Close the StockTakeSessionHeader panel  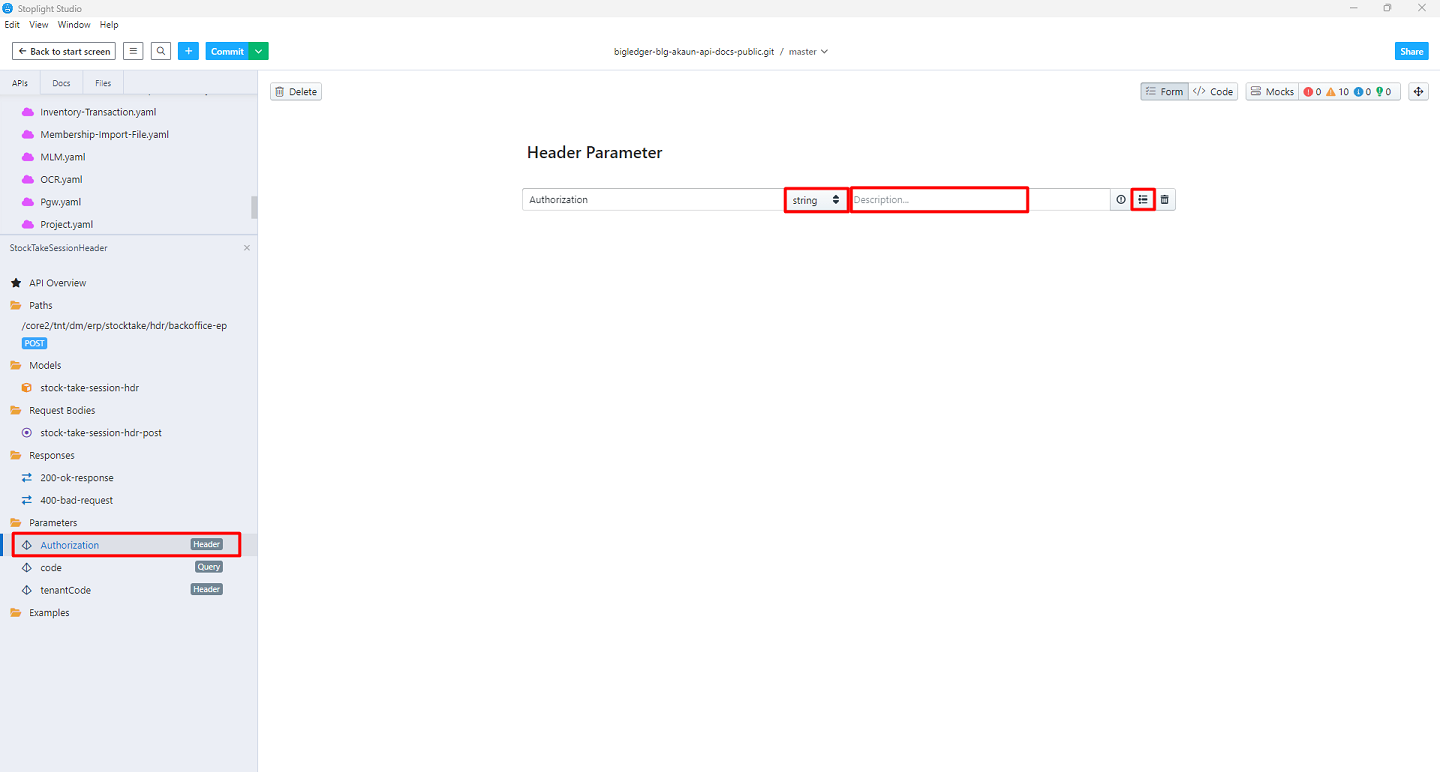tap(247, 248)
